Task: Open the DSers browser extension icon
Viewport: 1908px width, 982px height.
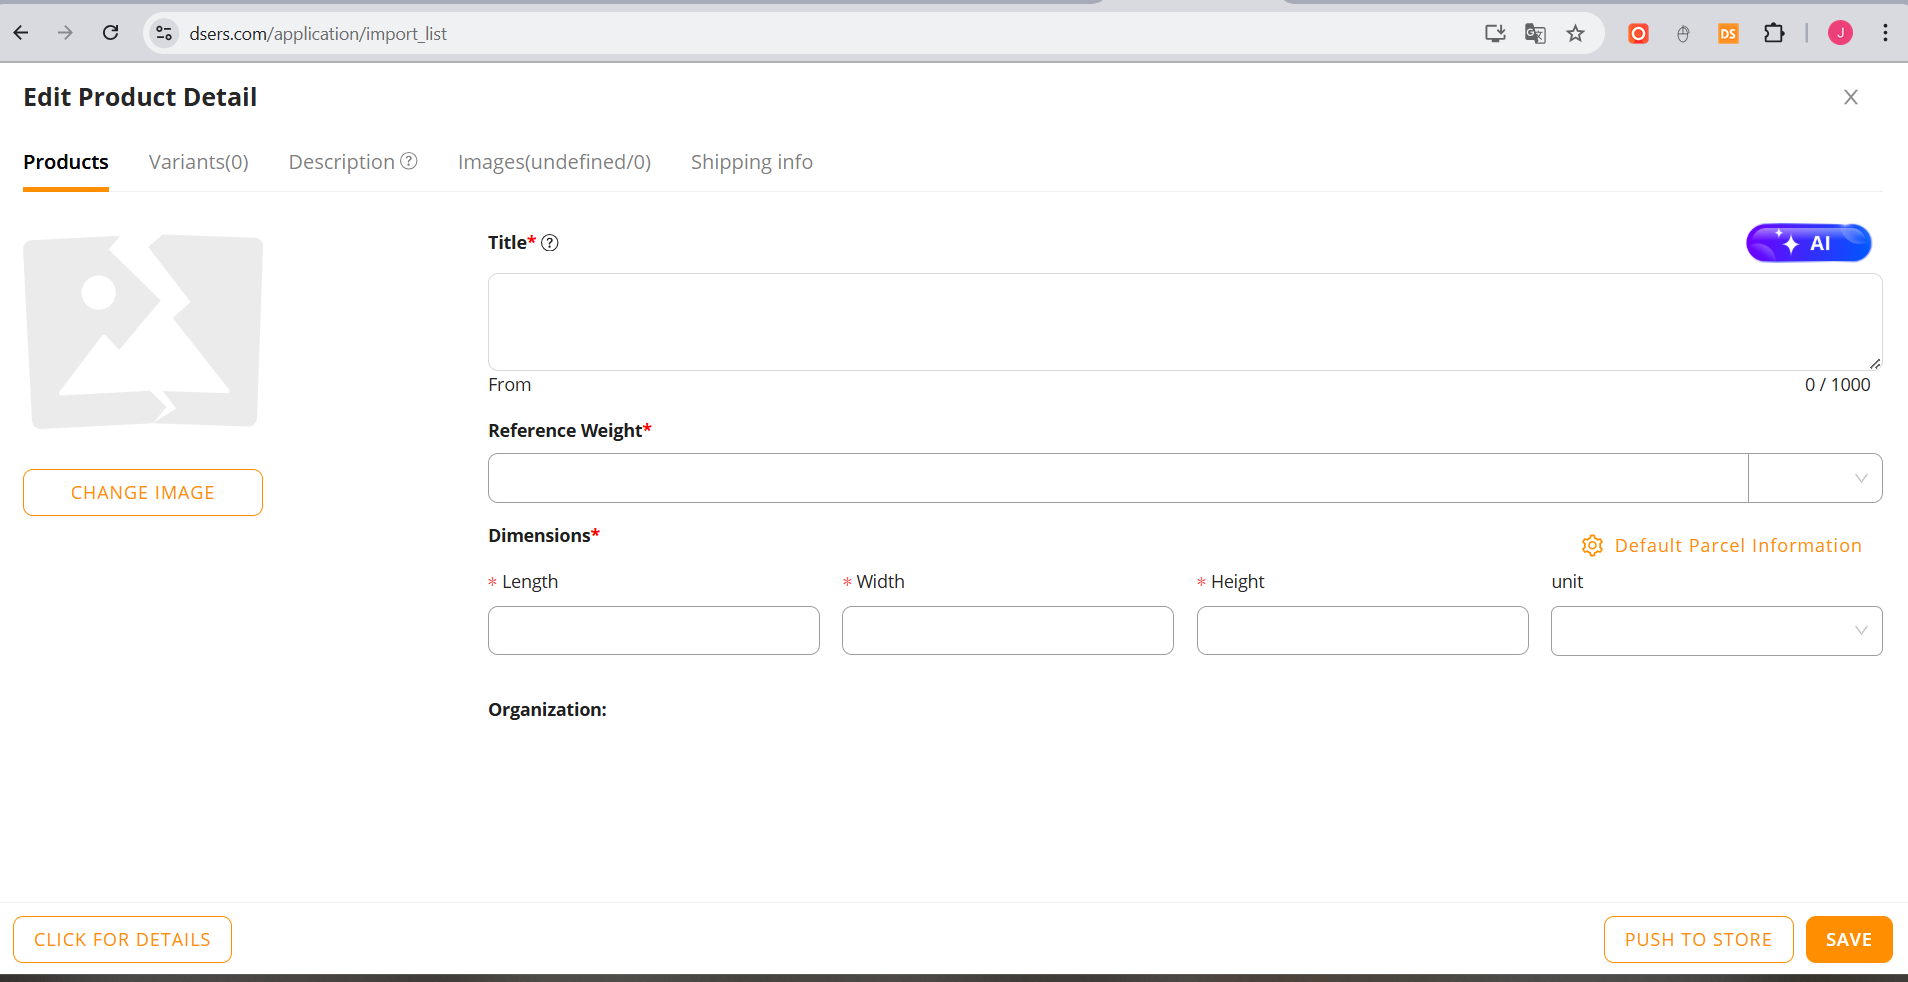Action: click(x=1728, y=33)
